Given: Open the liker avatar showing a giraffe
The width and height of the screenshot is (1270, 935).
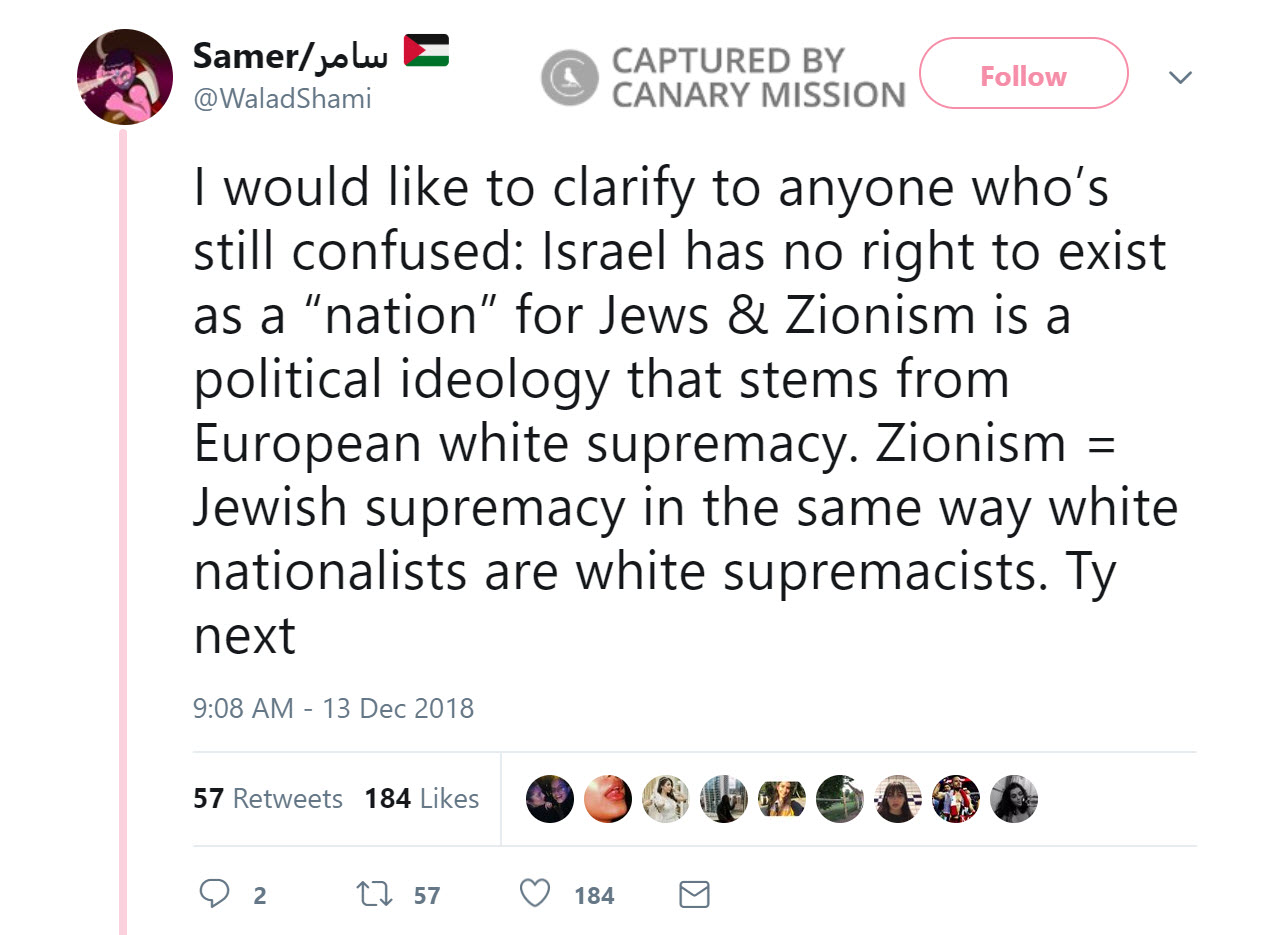Looking at the screenshot, I should click(x=840, y=799).
